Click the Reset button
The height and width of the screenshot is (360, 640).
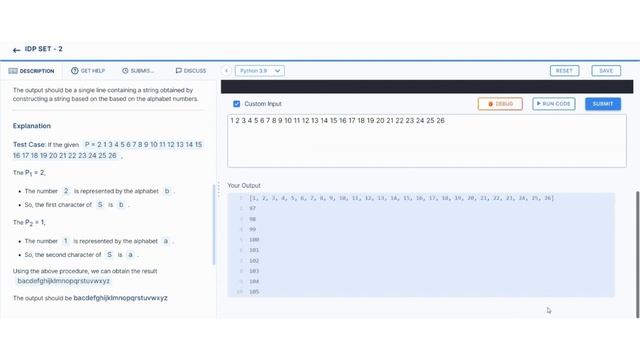564,71
